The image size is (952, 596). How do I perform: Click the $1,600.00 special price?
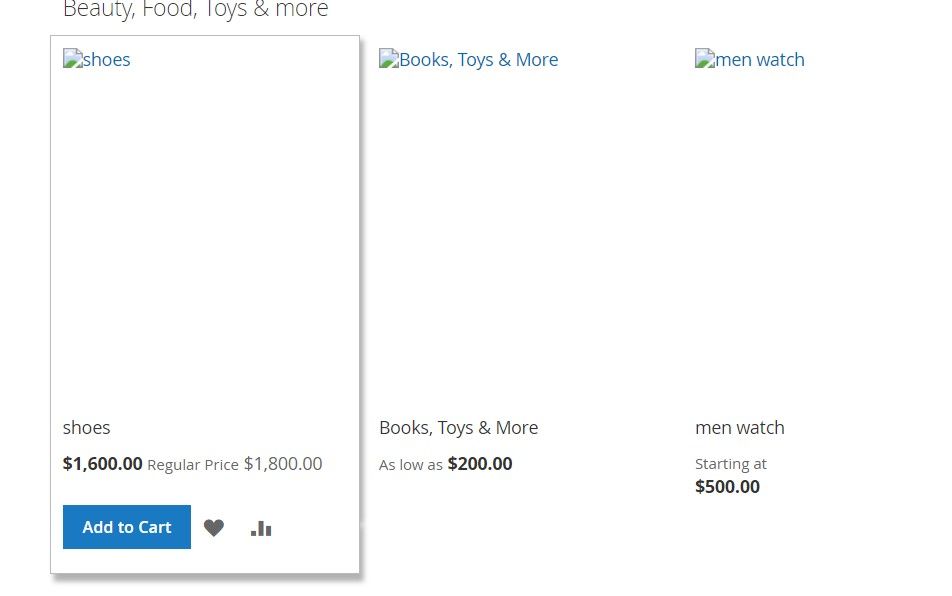pyautogui.click(x=102, y=464)
